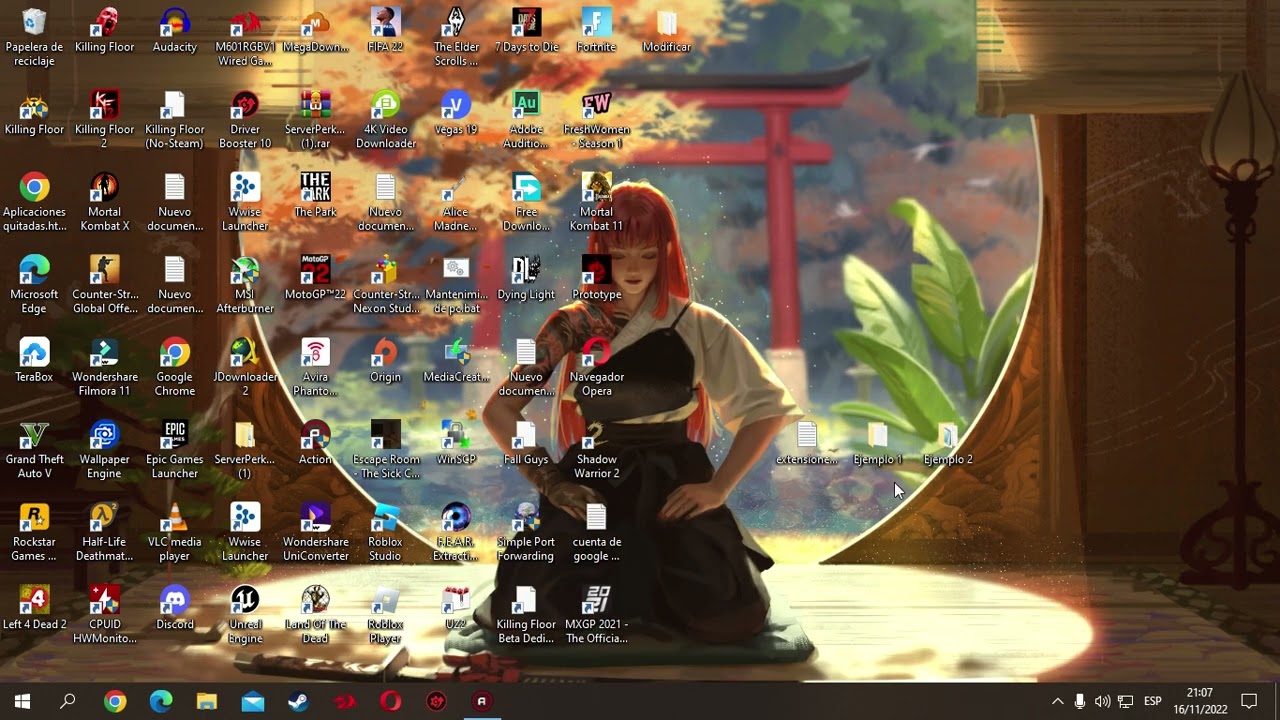The image size is (1280, 720).
Task: Select the Action! desktop shortcut
Action: (315, 443)
